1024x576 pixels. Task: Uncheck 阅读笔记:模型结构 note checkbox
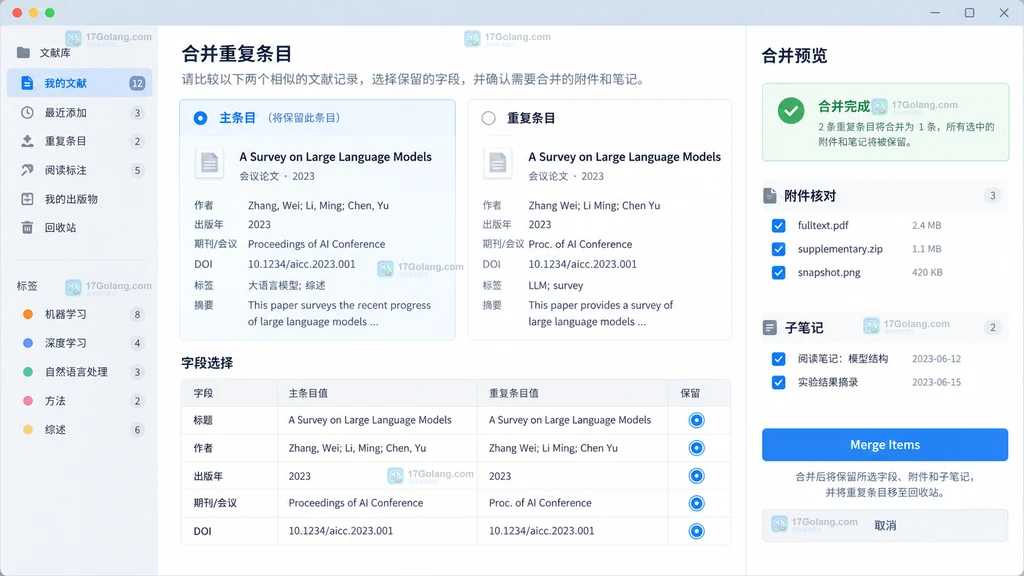pos(778,359)
